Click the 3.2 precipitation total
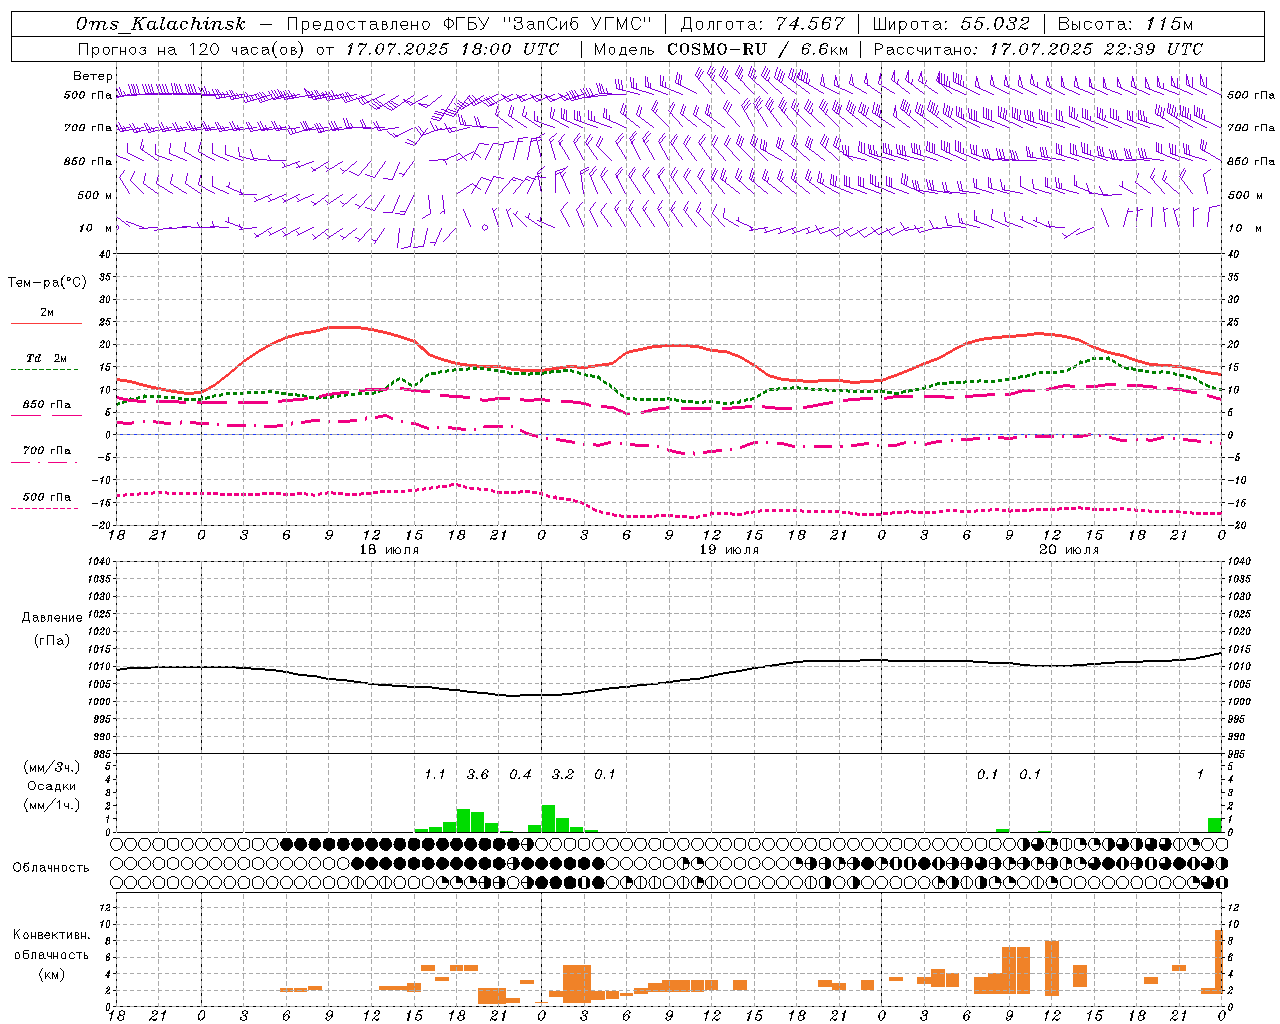 click(563, 775)
